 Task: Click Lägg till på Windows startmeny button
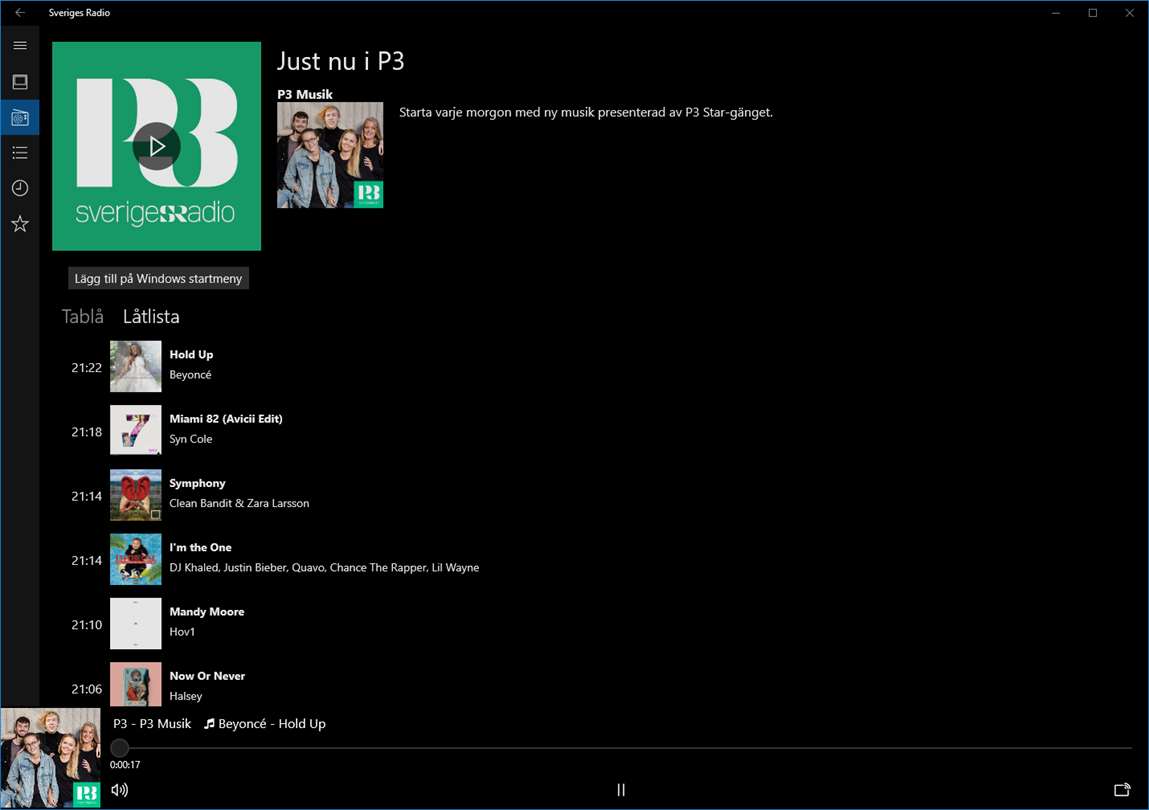pos(158,279)
